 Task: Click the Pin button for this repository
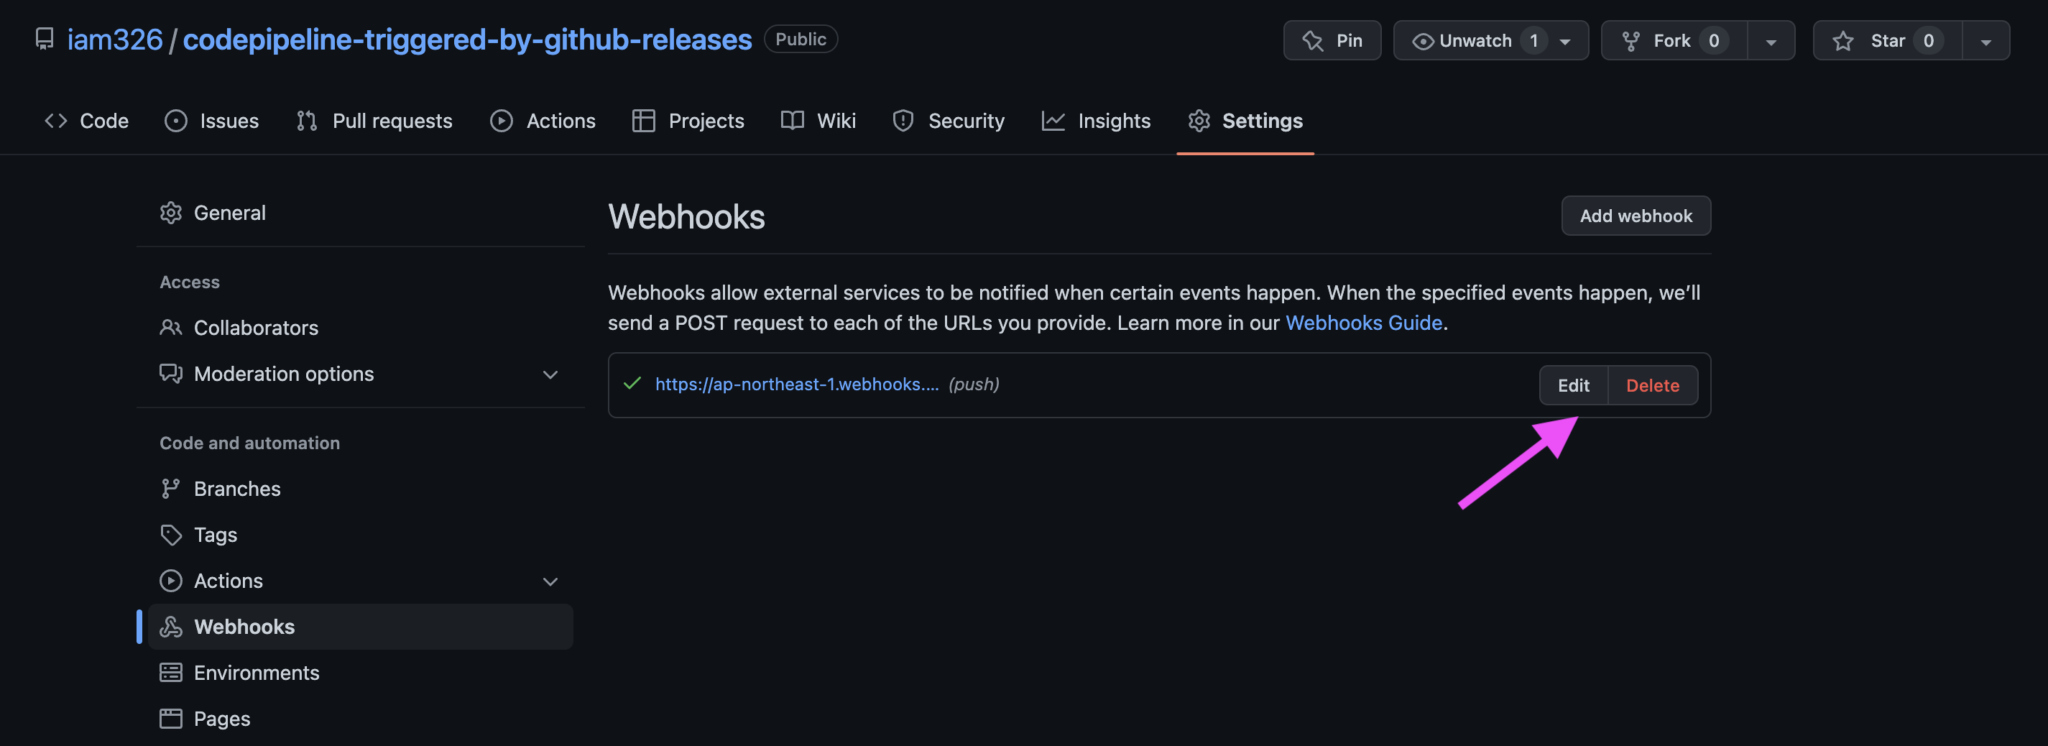coord(1332,40)
